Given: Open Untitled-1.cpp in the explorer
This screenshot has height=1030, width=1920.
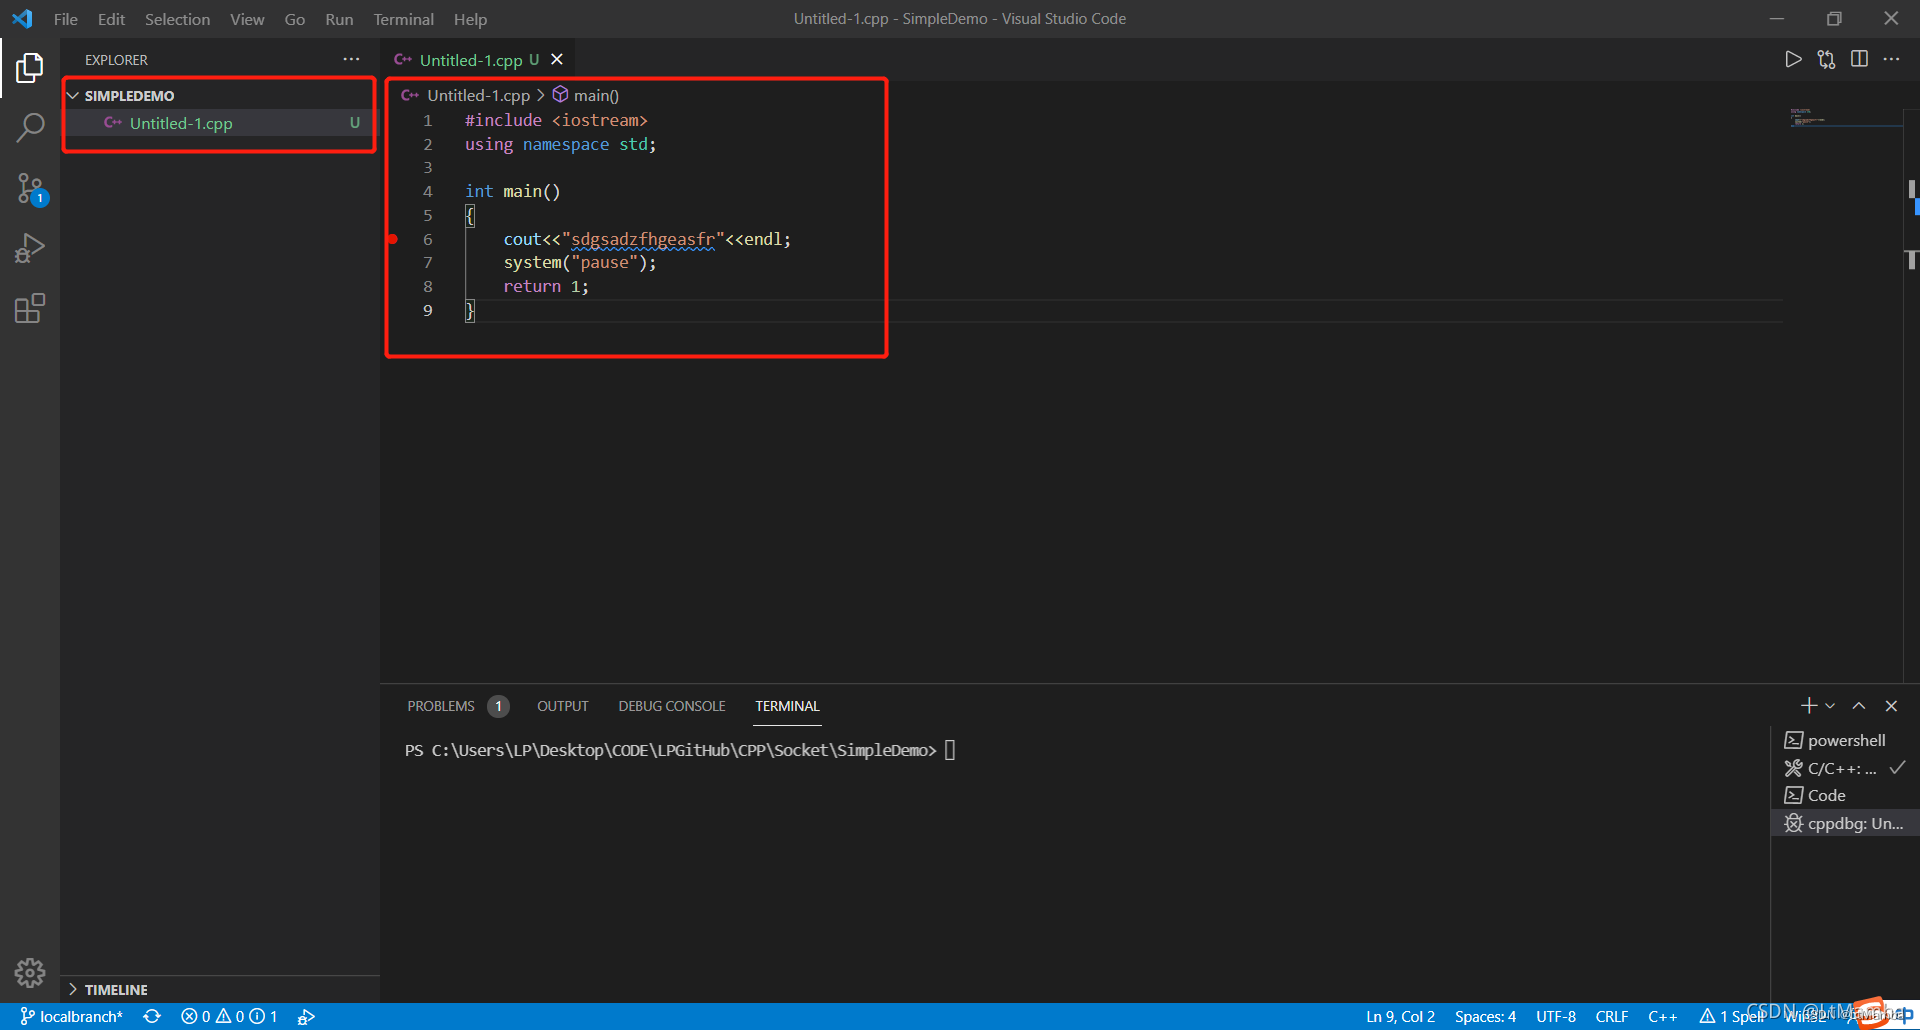Looking at the screenshot, I should (x=218, y=123).
